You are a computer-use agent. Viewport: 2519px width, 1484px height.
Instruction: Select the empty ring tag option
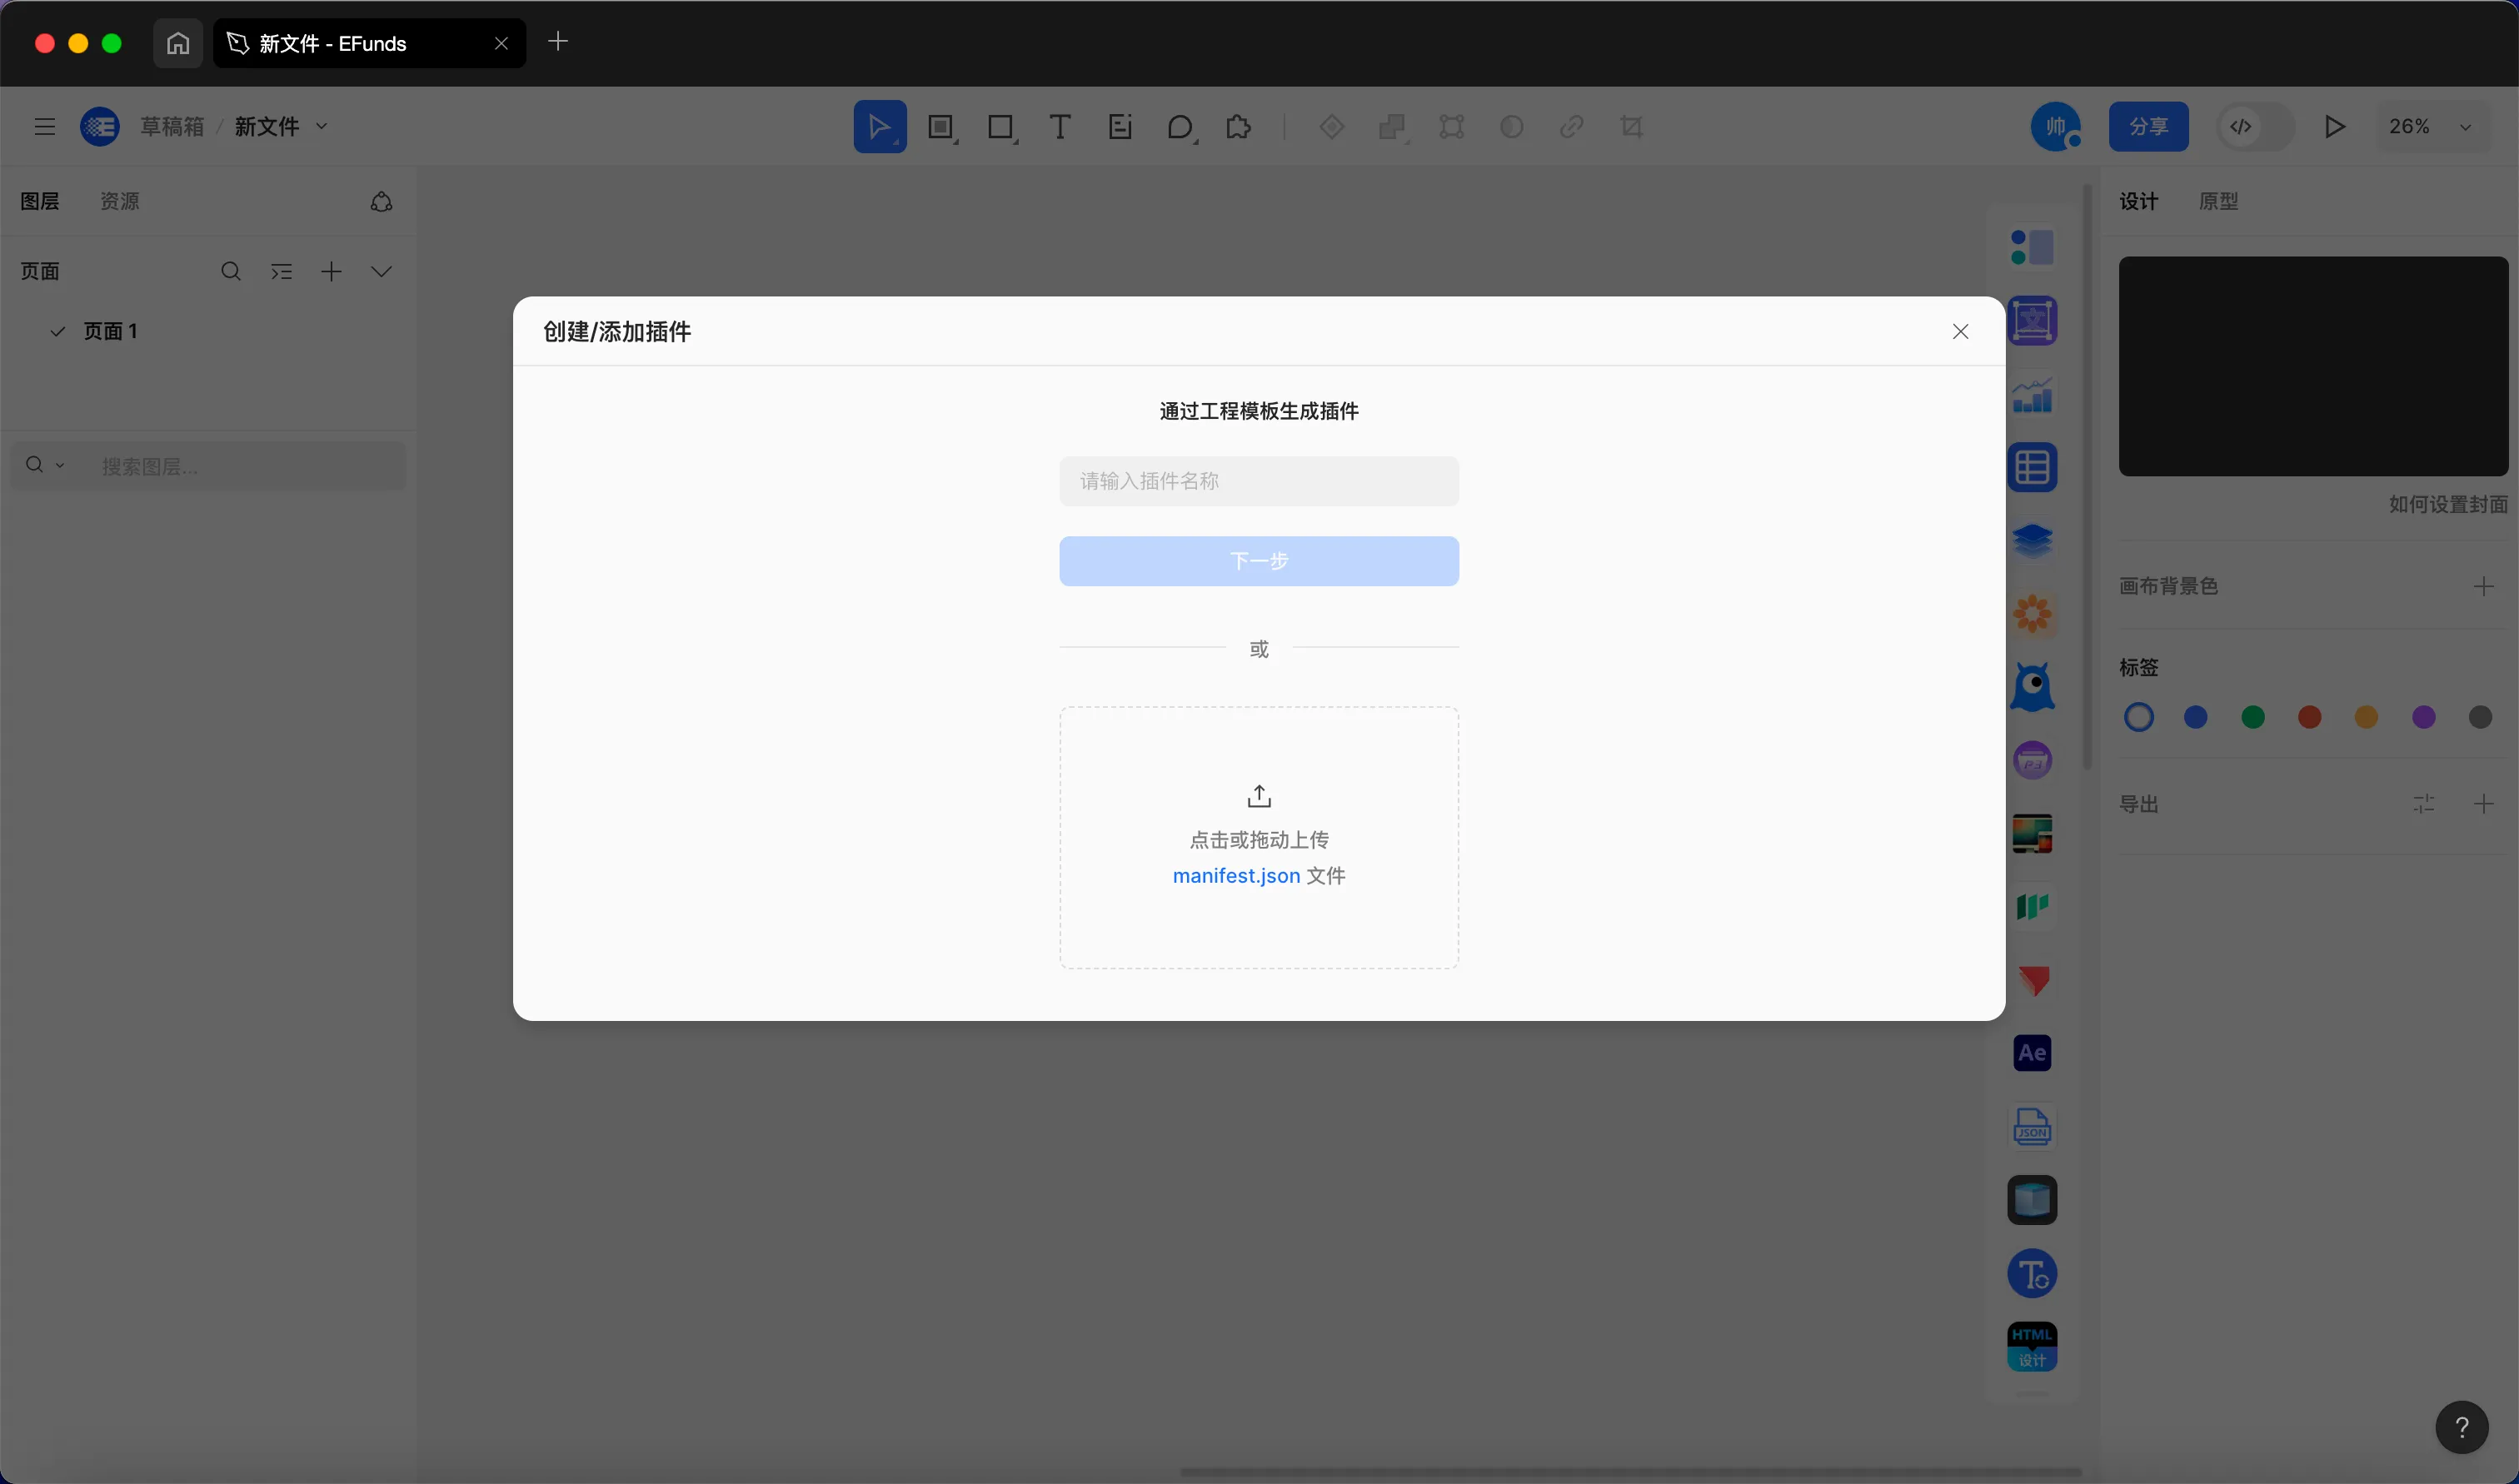click(x=2139, y=717)
